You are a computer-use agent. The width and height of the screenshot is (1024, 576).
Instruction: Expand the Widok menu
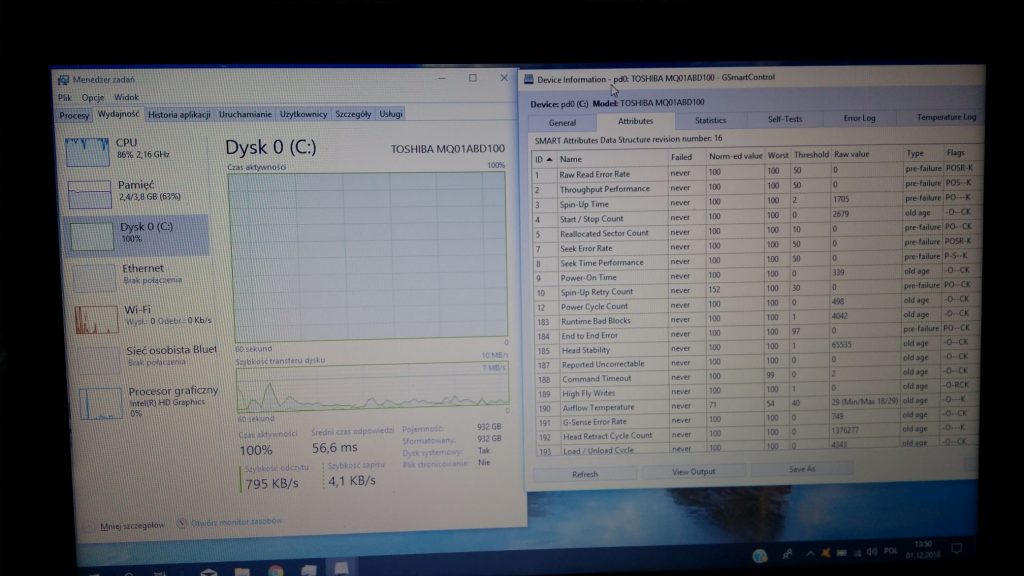(x=126, y=98)
